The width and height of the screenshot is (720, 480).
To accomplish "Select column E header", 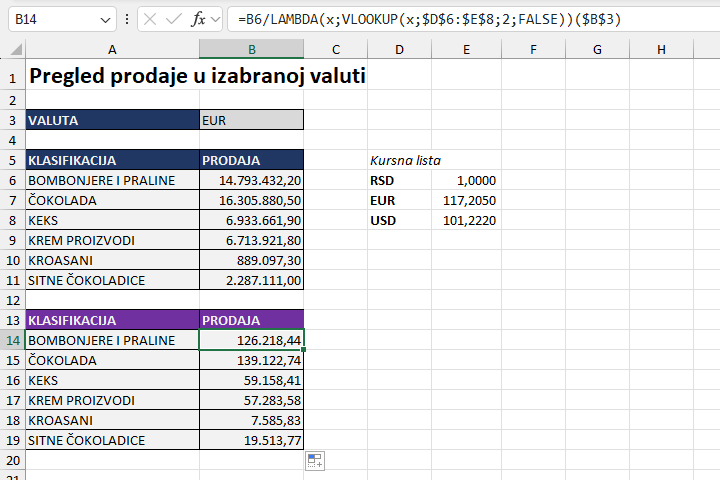I will [466, 50].
